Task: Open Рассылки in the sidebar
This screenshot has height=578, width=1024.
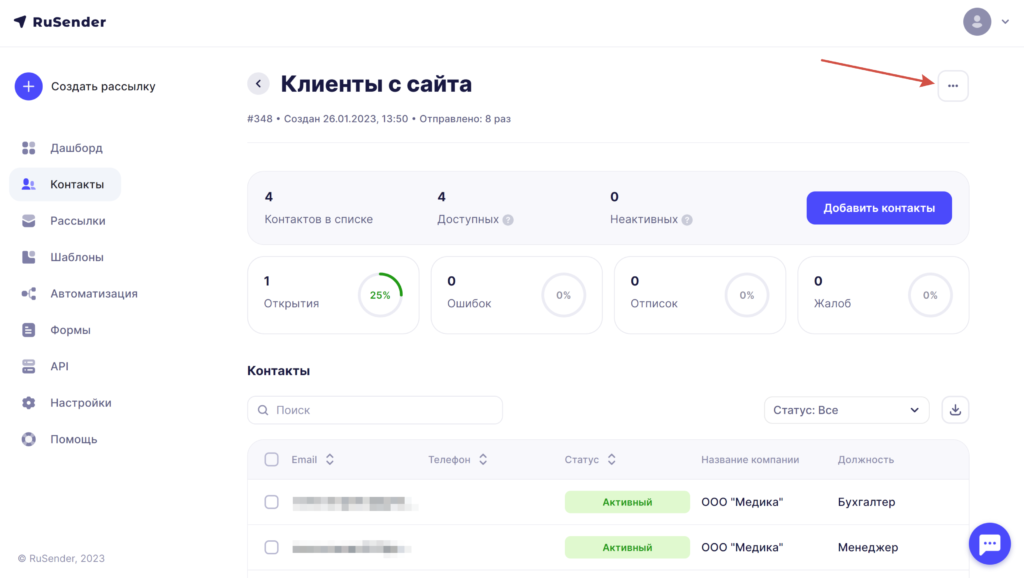Action: click(x=78, y=221)
